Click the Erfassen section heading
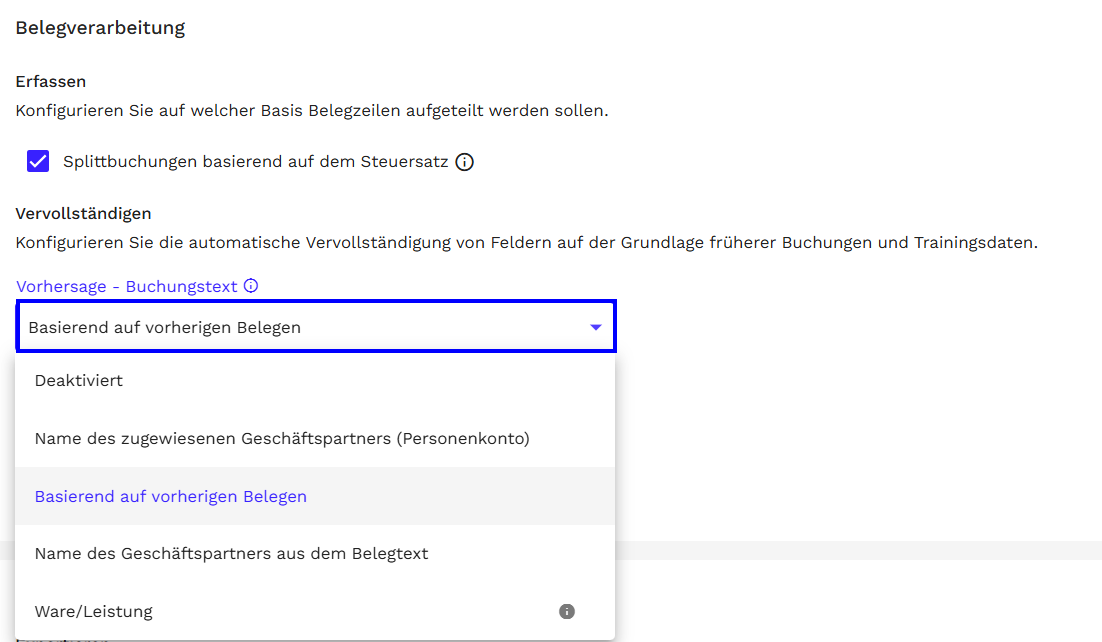 51,81
